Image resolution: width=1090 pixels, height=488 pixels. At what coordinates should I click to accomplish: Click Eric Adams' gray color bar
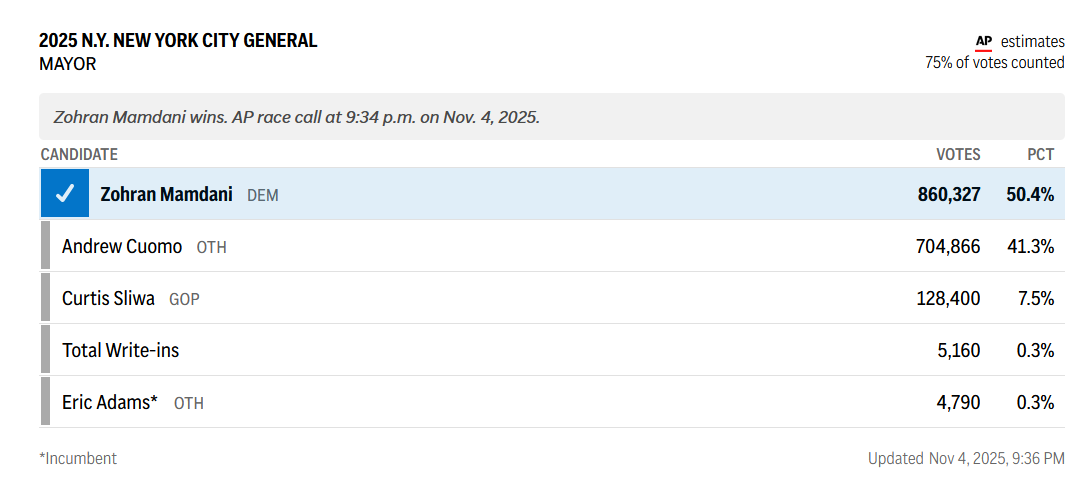coord(45,402)
